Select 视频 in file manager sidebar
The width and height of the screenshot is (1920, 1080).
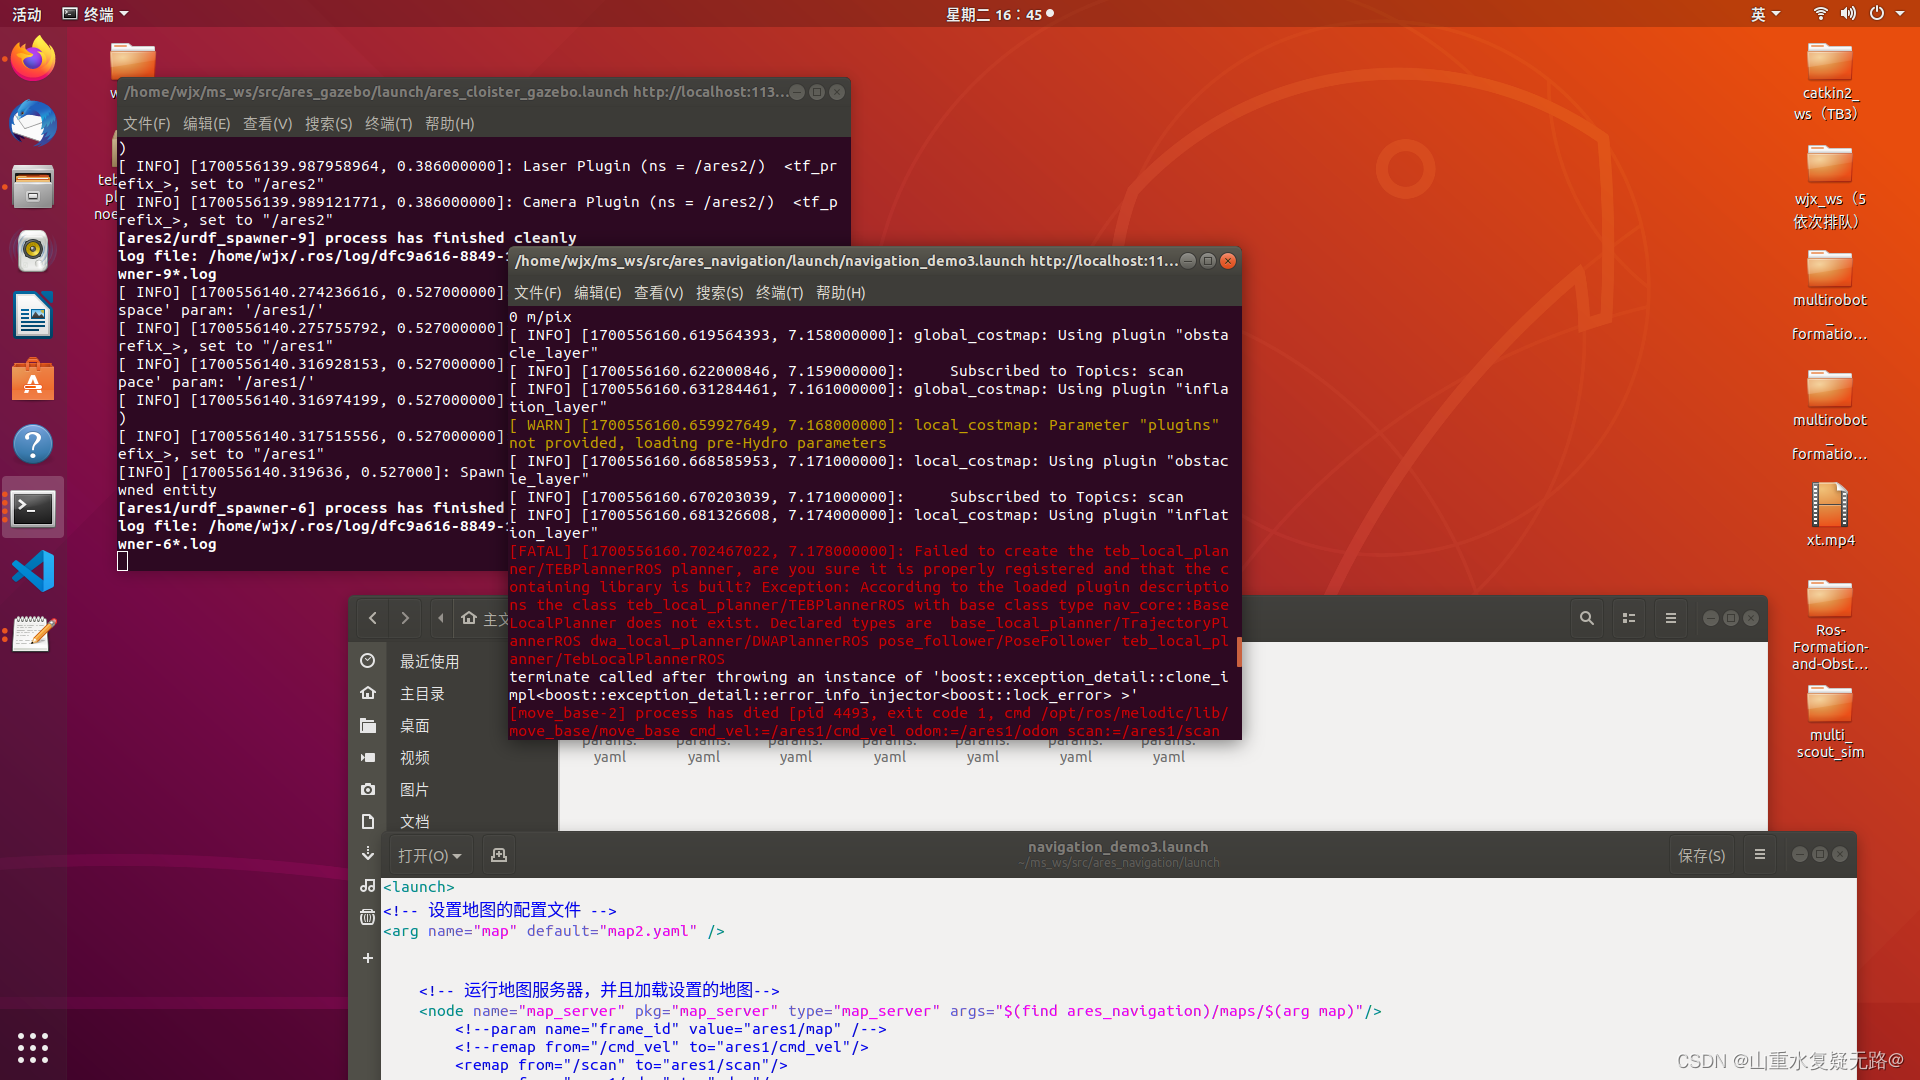coord(414,757)
